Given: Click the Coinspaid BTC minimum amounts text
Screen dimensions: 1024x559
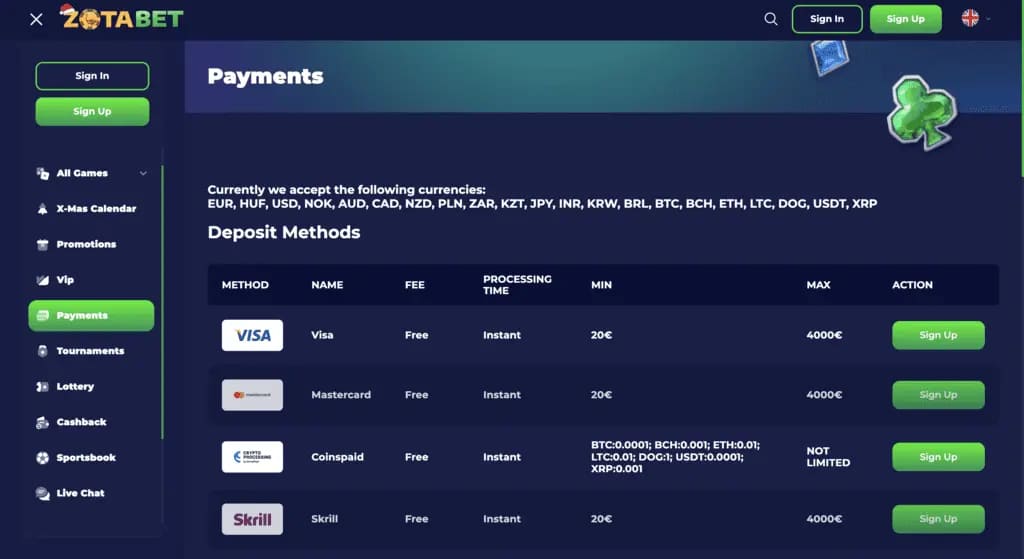Looking at the screenshot, I should tap(675, 456).
